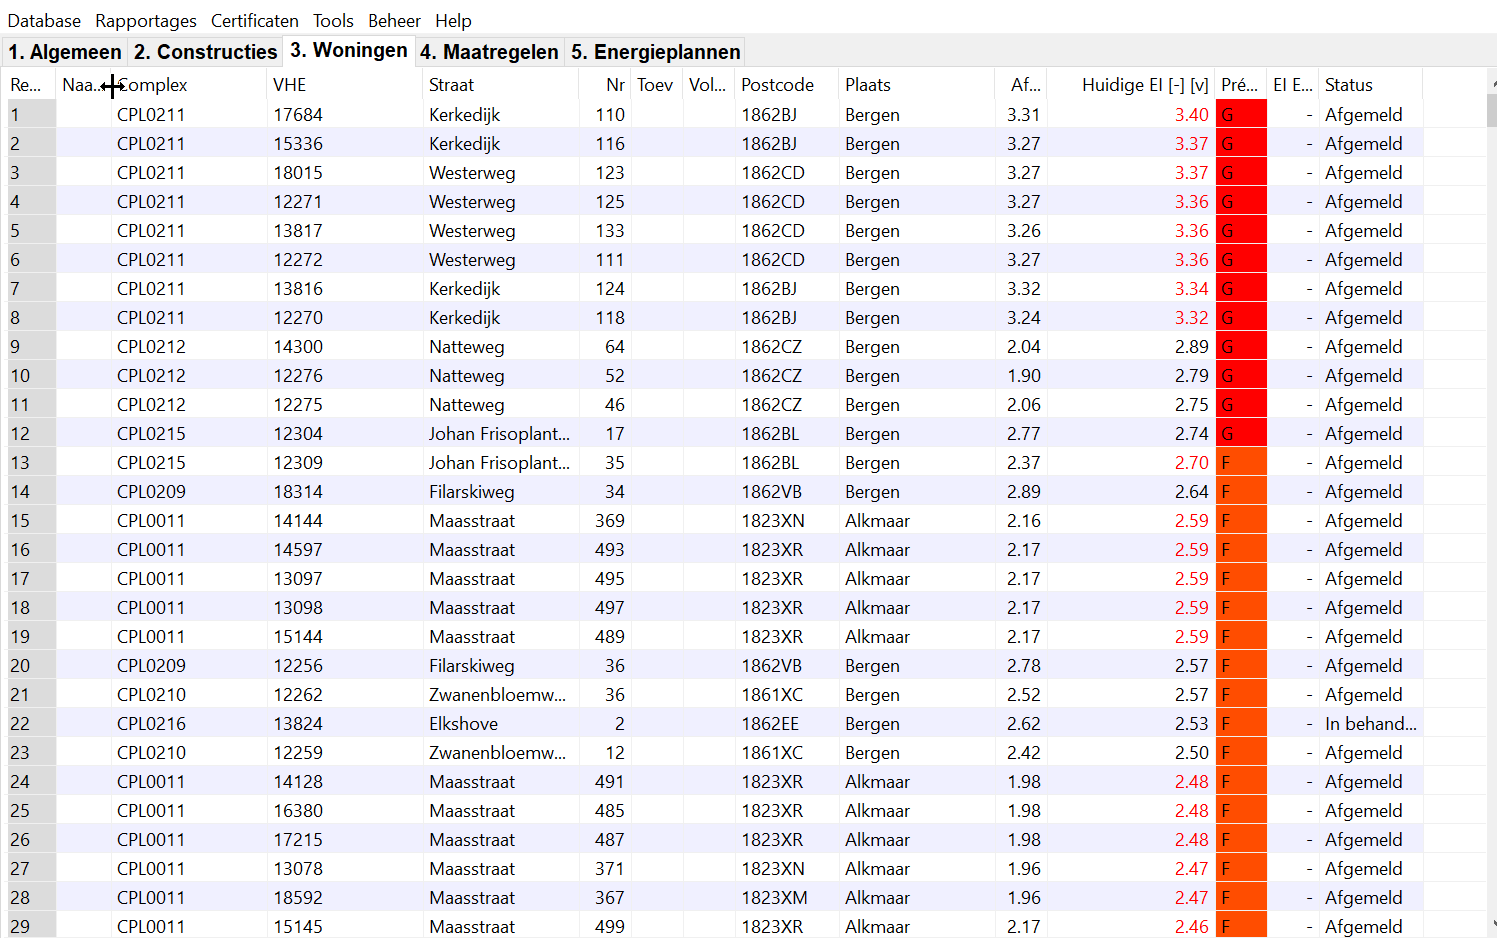Sort by the VHE column header
This screenshot has height=938, width=1497.
(345, 85)
